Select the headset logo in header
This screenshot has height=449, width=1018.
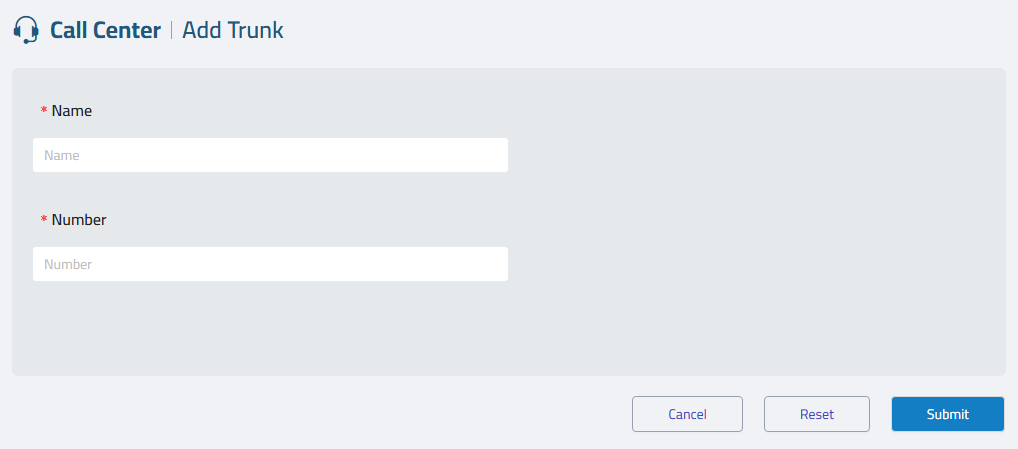tap(27, 31)
